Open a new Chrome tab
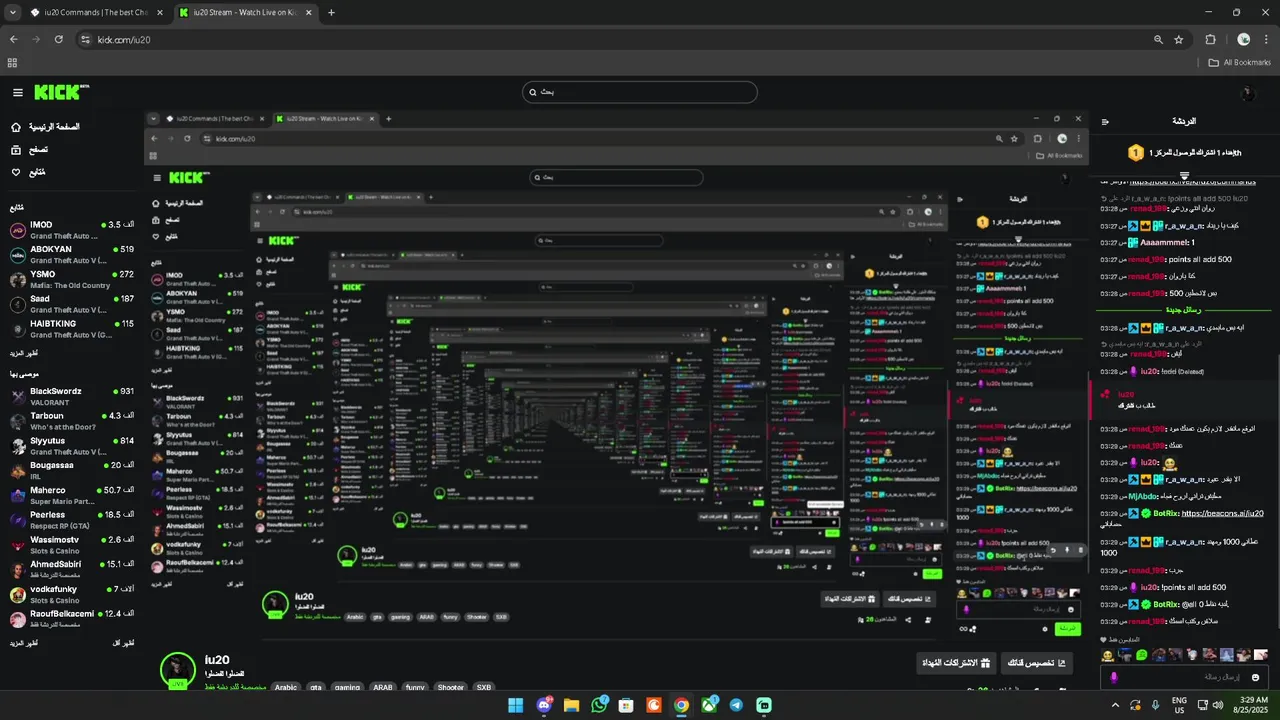1280x720 pixels. coord(332,13)
